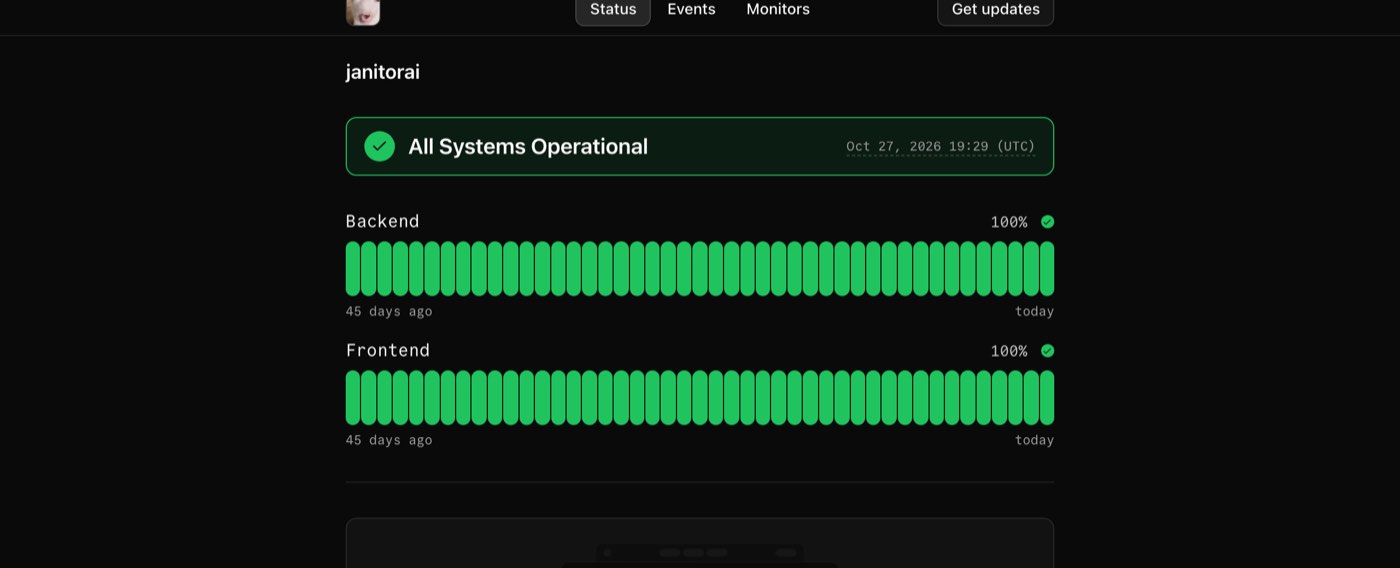Click the Get updates button
This screenshot has height=568, width=1400.
click(x=995, y=10)
